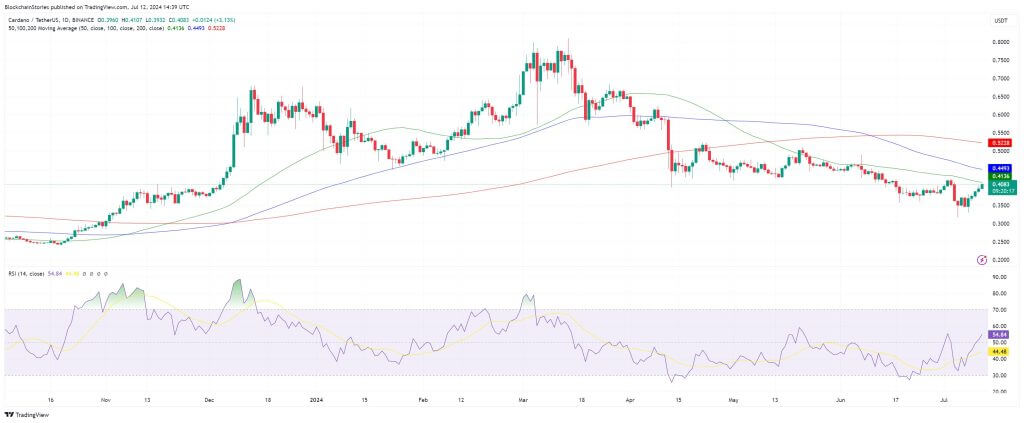Viewport: 1024px width, 423px height.
Task: Click the RSI (14, close) legend
Action: [x=26, y=274]
